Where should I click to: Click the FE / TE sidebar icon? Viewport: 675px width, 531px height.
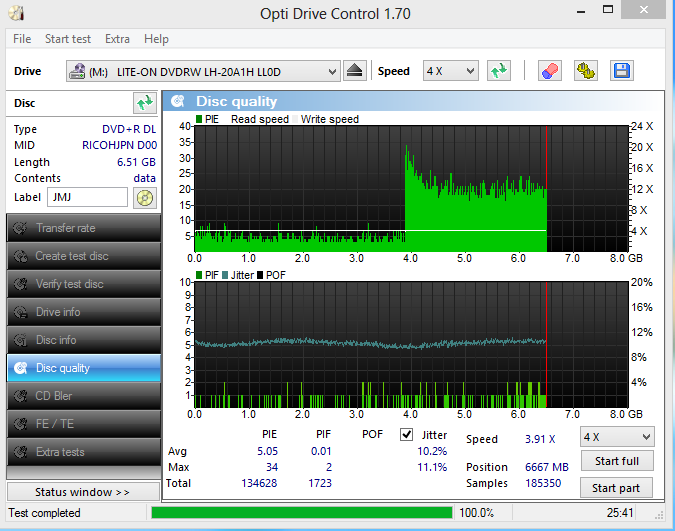pyautogui.click(x=20, y=424)
